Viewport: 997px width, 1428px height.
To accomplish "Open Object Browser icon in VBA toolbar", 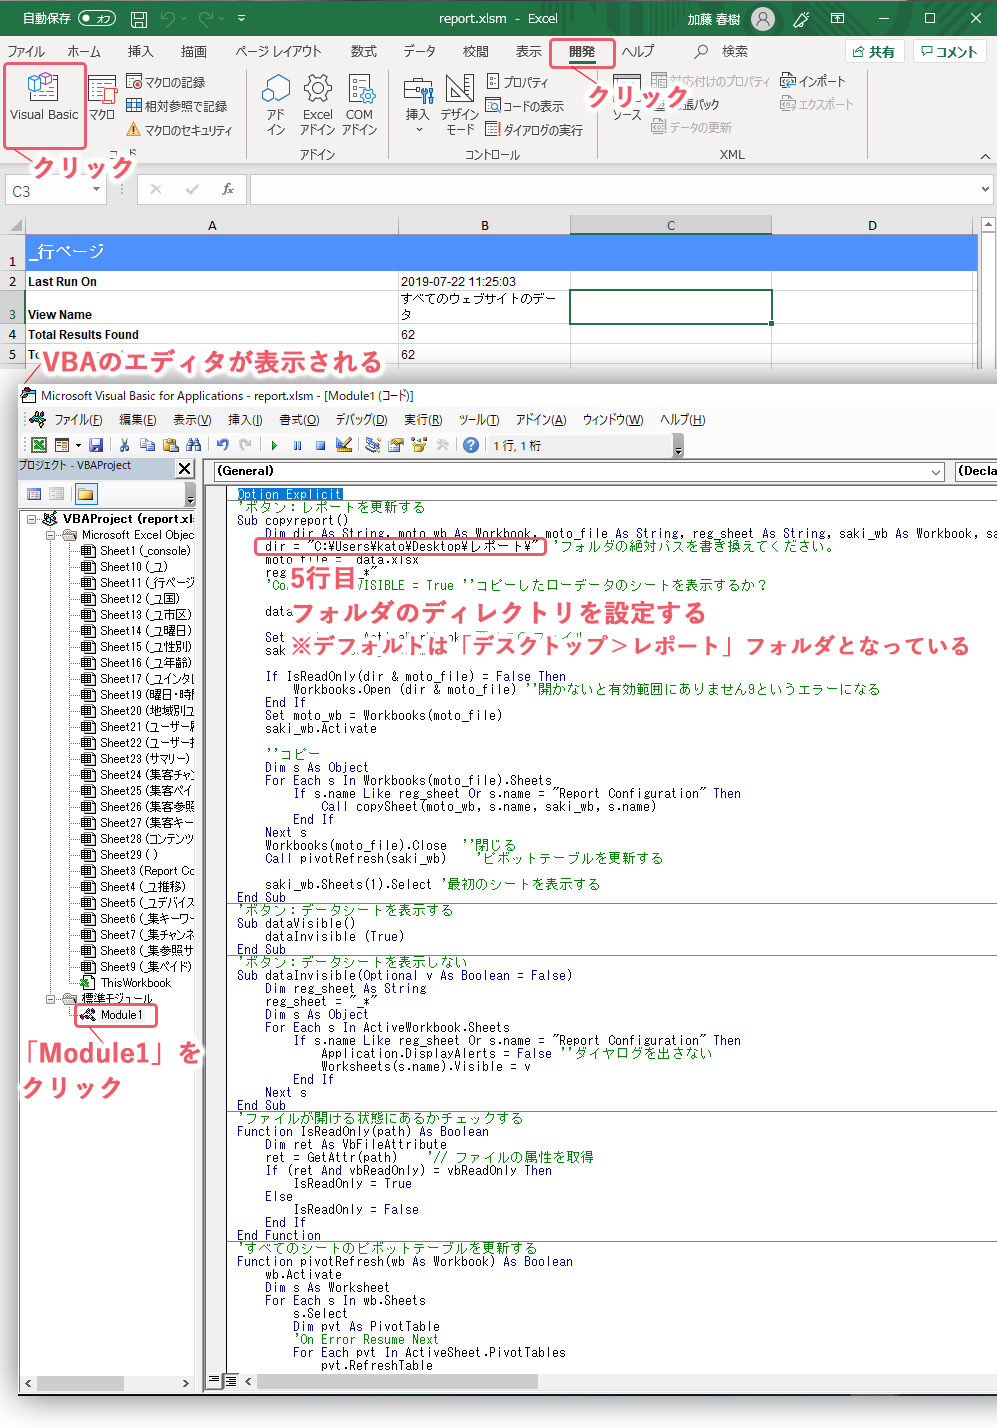I will tap(419, 445).
